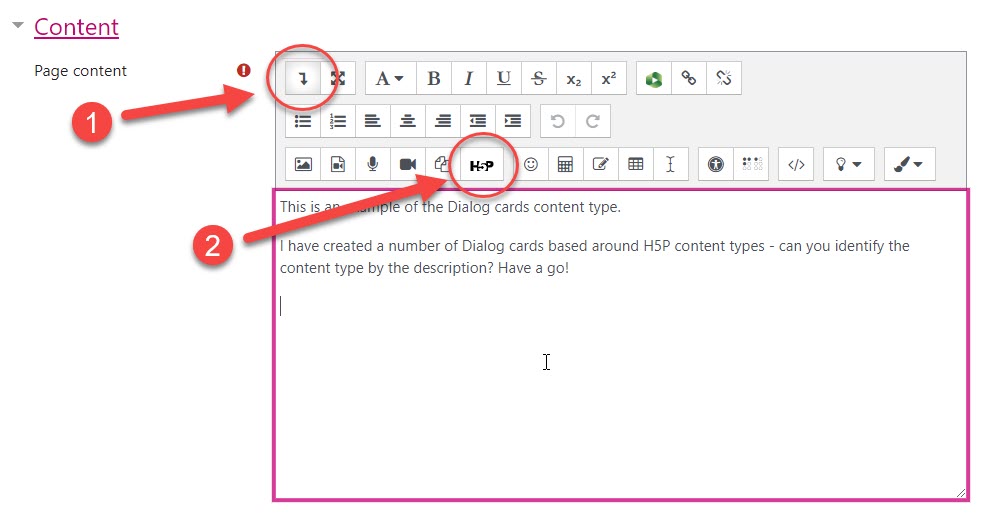Screen dimensions: 986x514
Task: Undo the last edit
Action: [558, 121]
